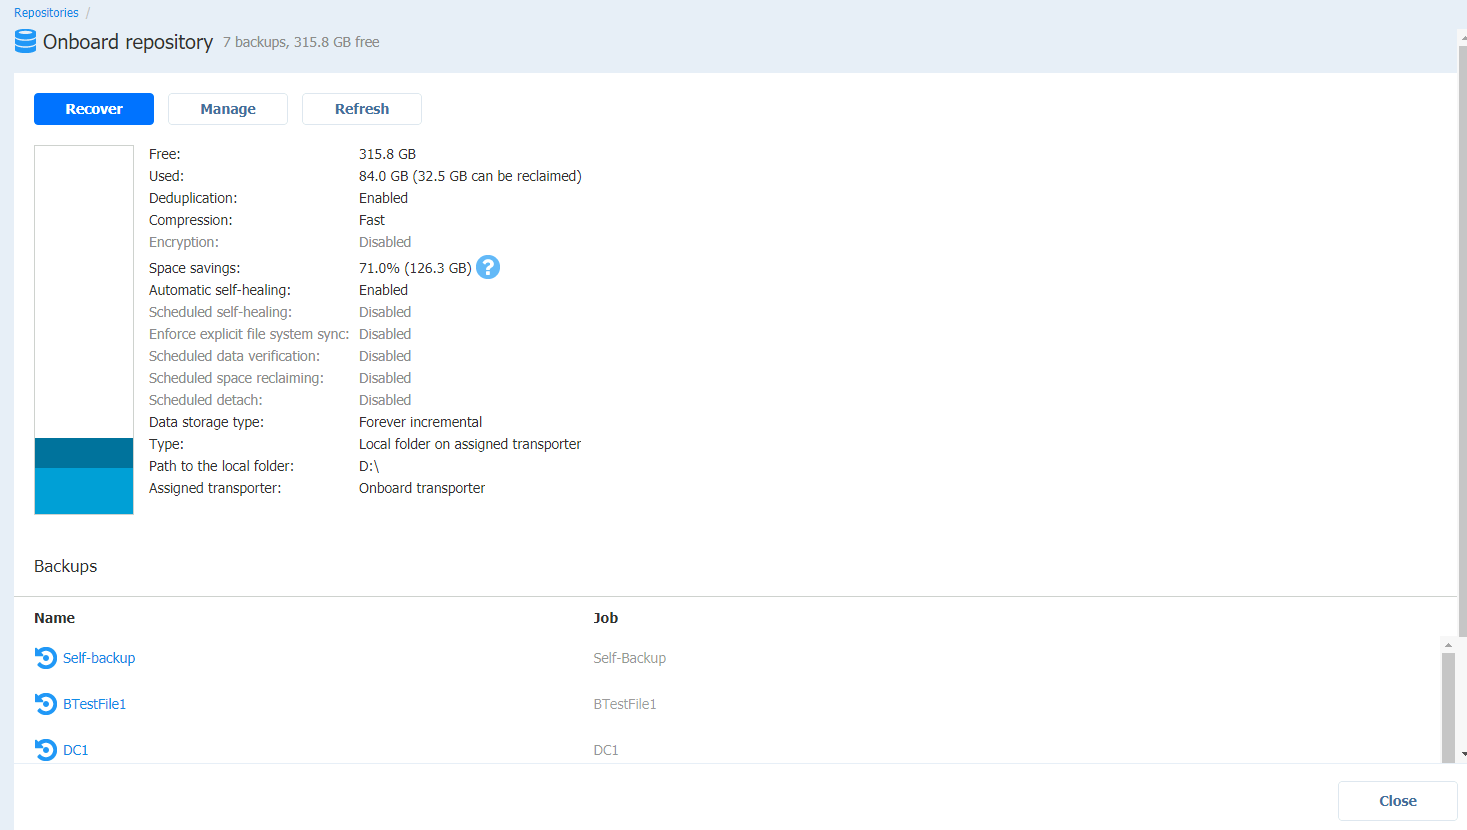Click the light blue used space bar segment
The image size is (1467, 830).
click(84, 491)
